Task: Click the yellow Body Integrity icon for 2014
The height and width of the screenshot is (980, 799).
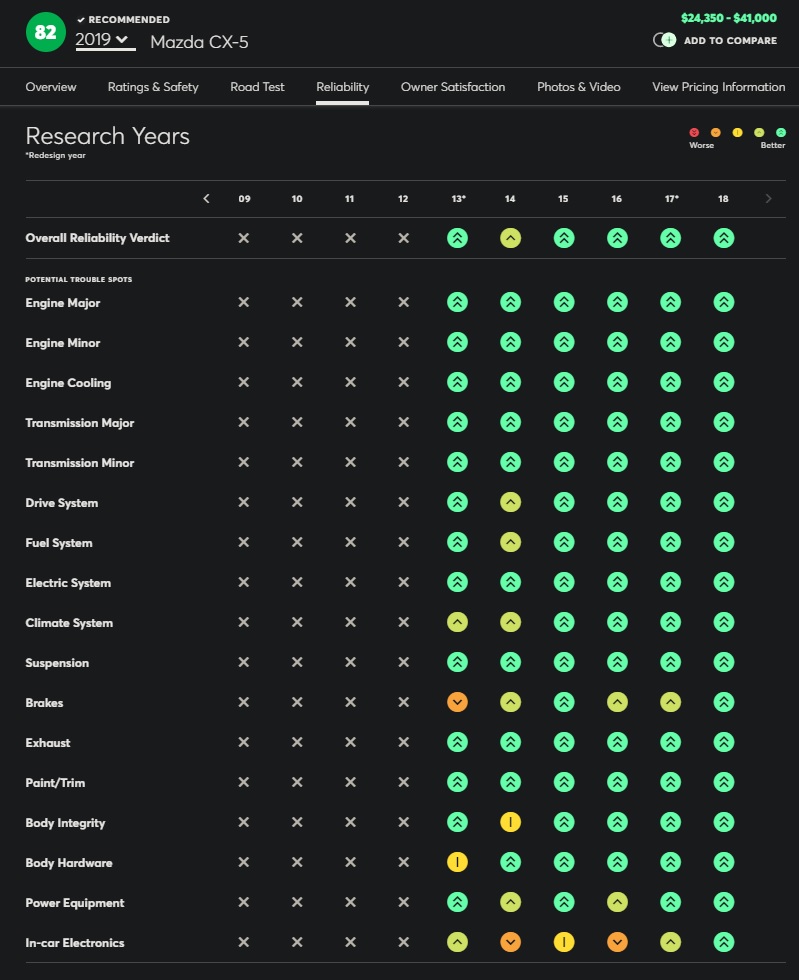Action: [x=510, y=822]
